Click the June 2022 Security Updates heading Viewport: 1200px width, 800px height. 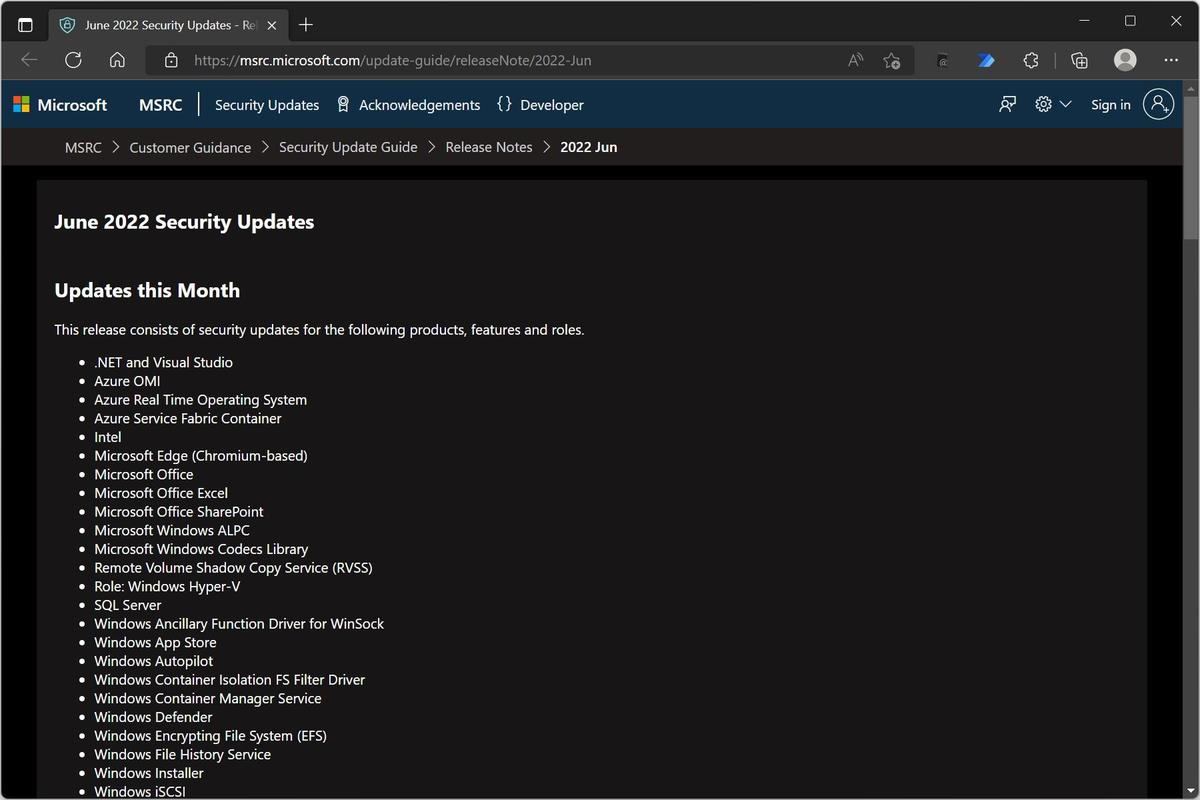pos(184,222)
